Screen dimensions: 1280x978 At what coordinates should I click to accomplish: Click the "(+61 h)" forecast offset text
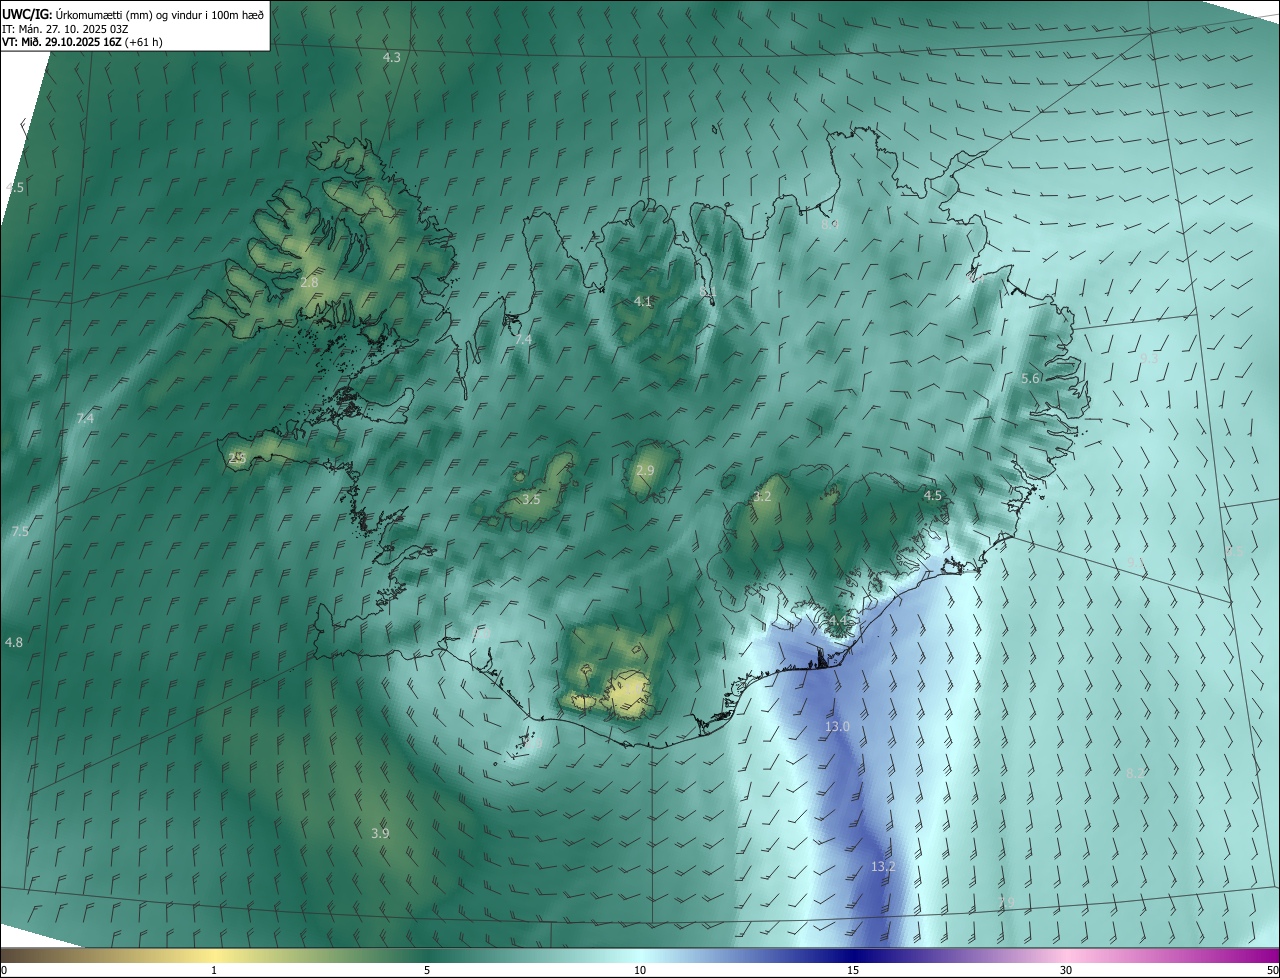point(144,42)
